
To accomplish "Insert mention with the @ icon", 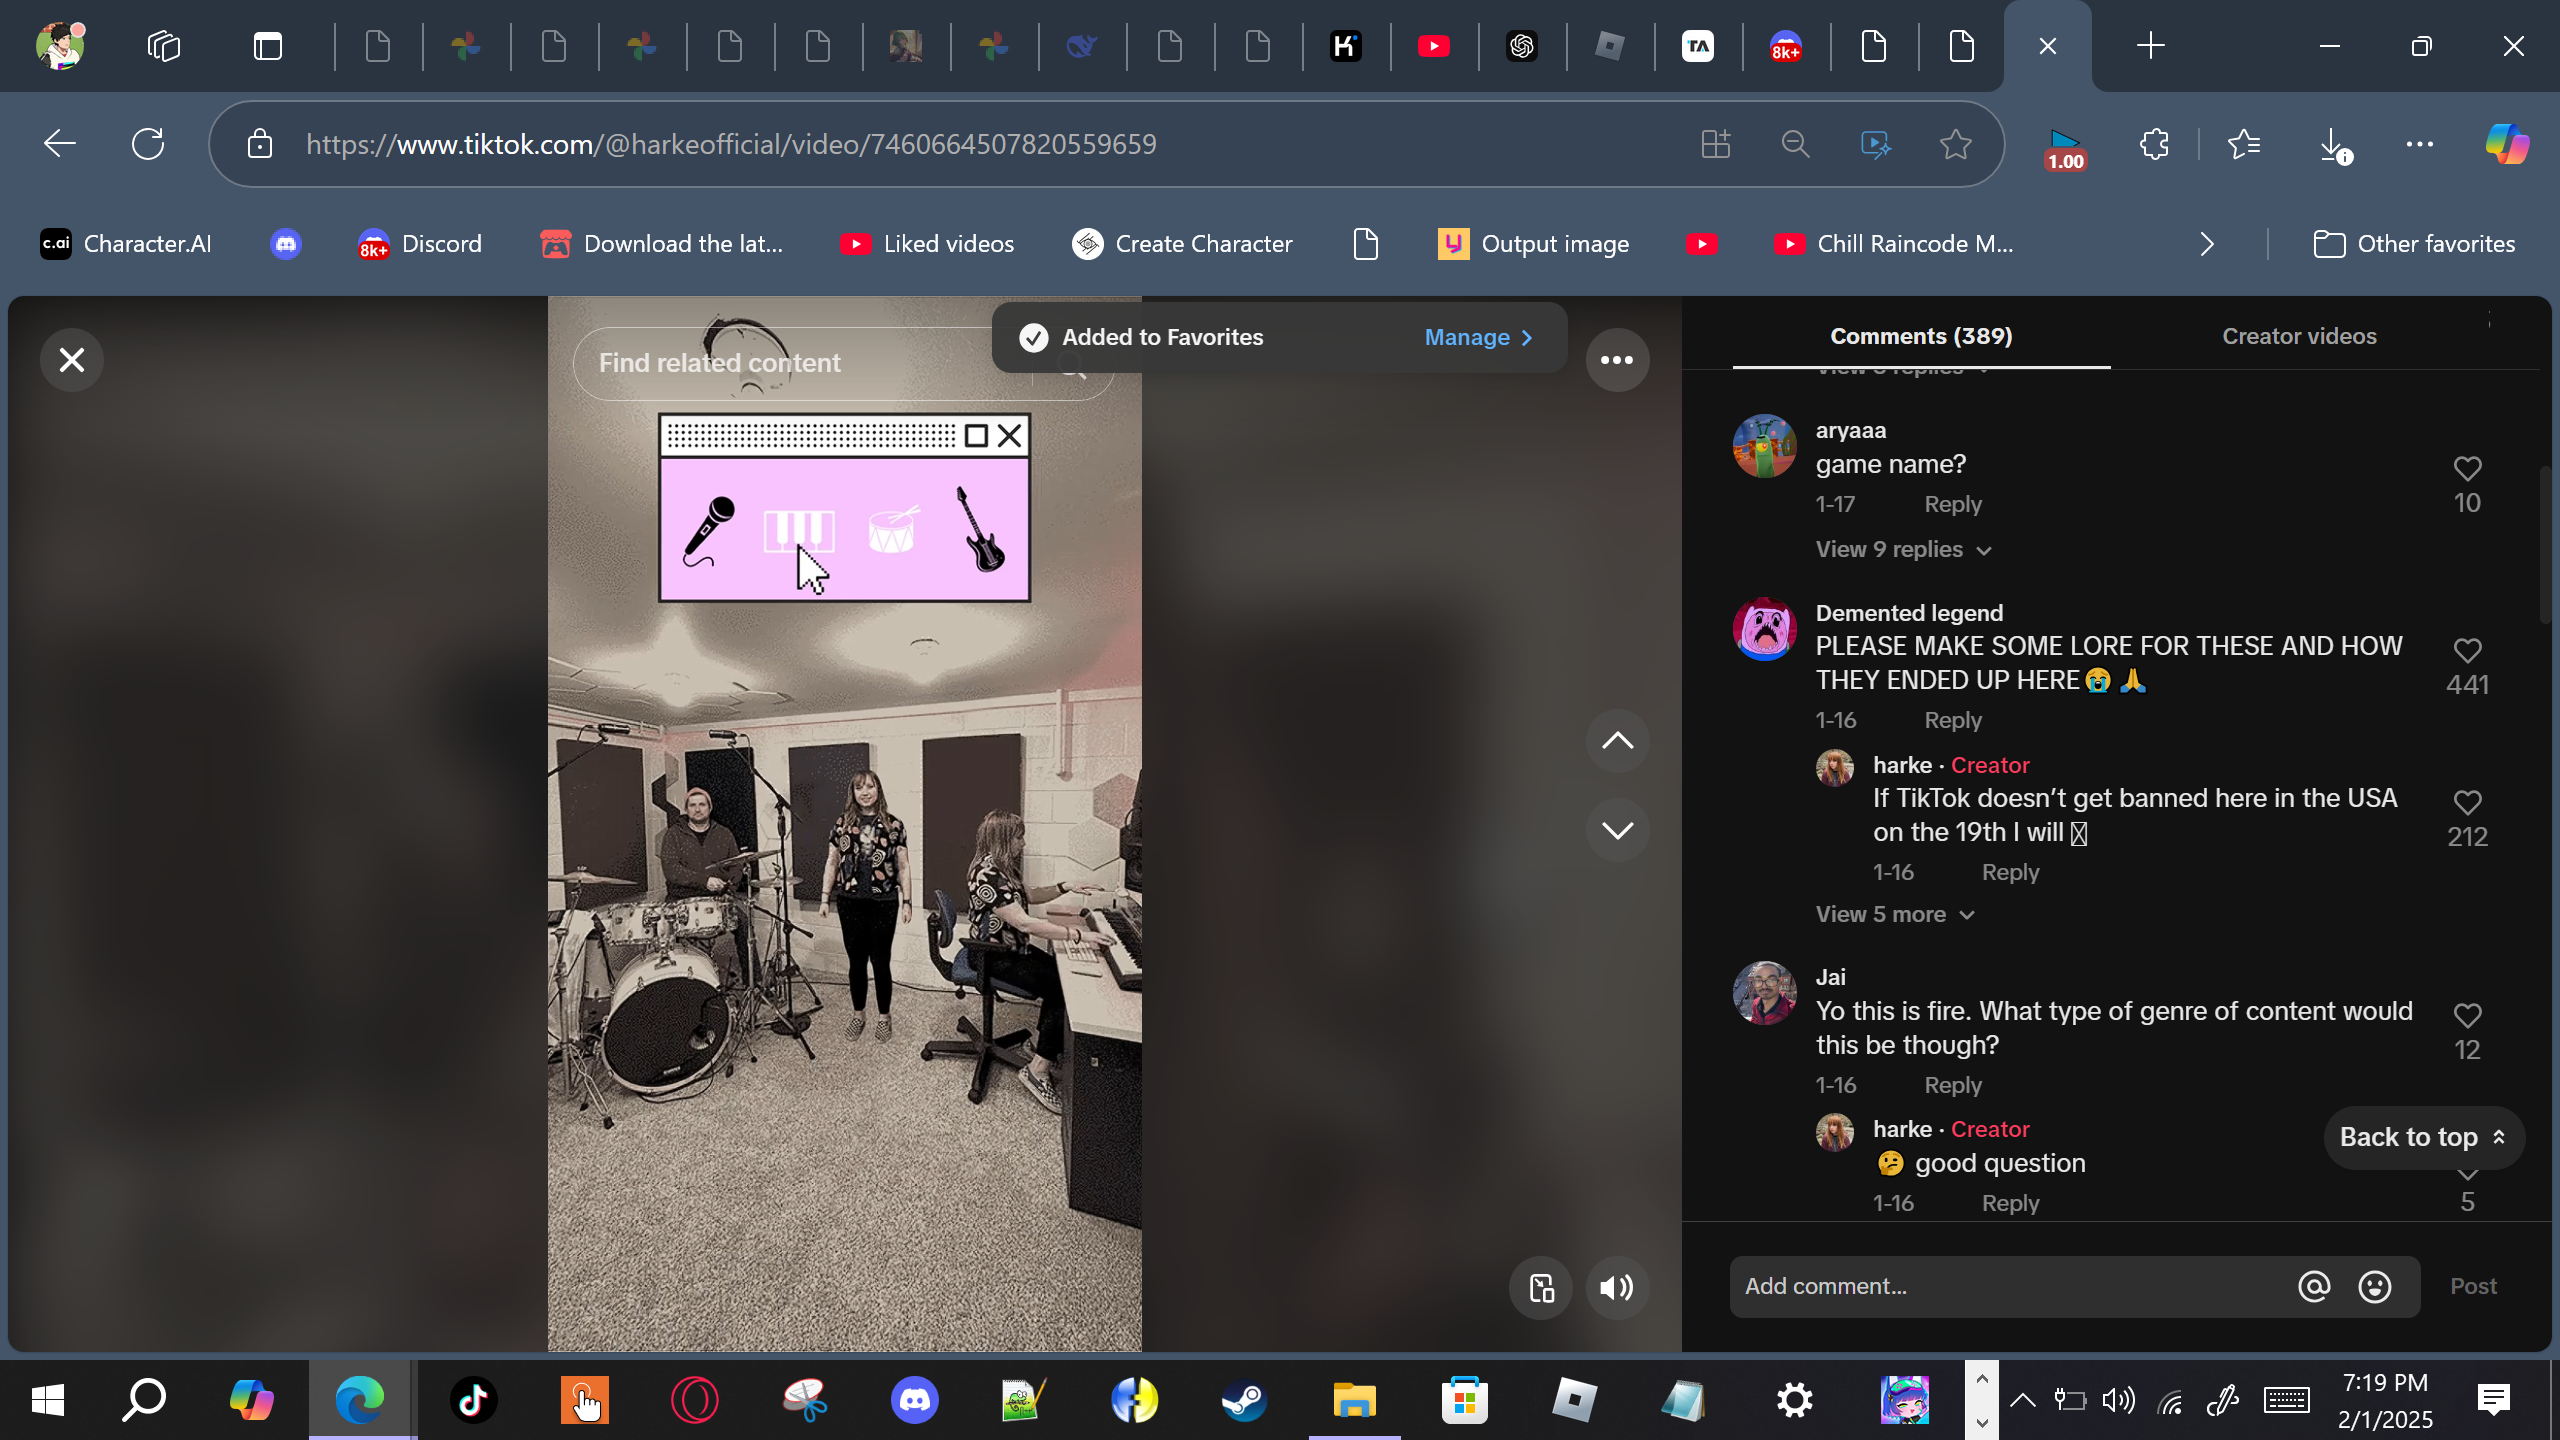I will coord(2314,1286).
